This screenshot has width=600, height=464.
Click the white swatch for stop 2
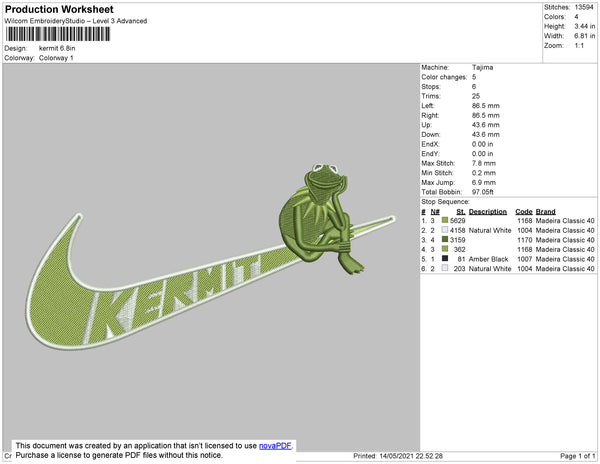[x=445, y=230]
